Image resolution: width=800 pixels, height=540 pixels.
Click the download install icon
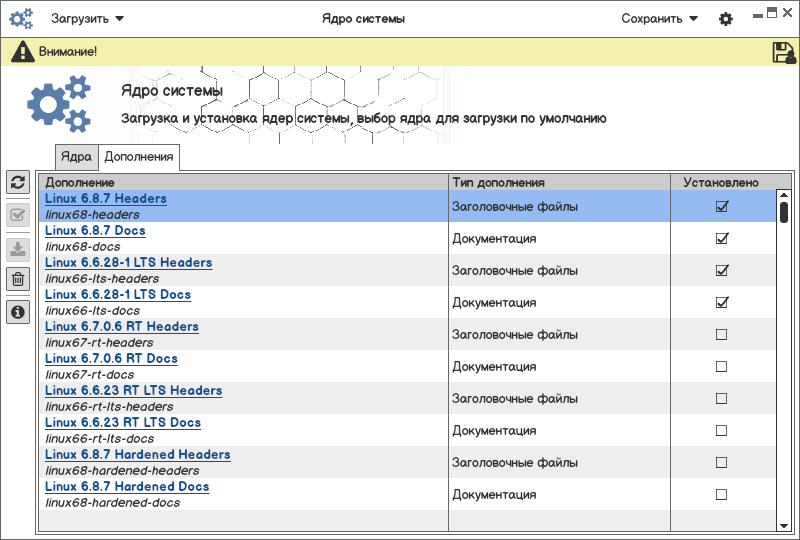[17, 248]
